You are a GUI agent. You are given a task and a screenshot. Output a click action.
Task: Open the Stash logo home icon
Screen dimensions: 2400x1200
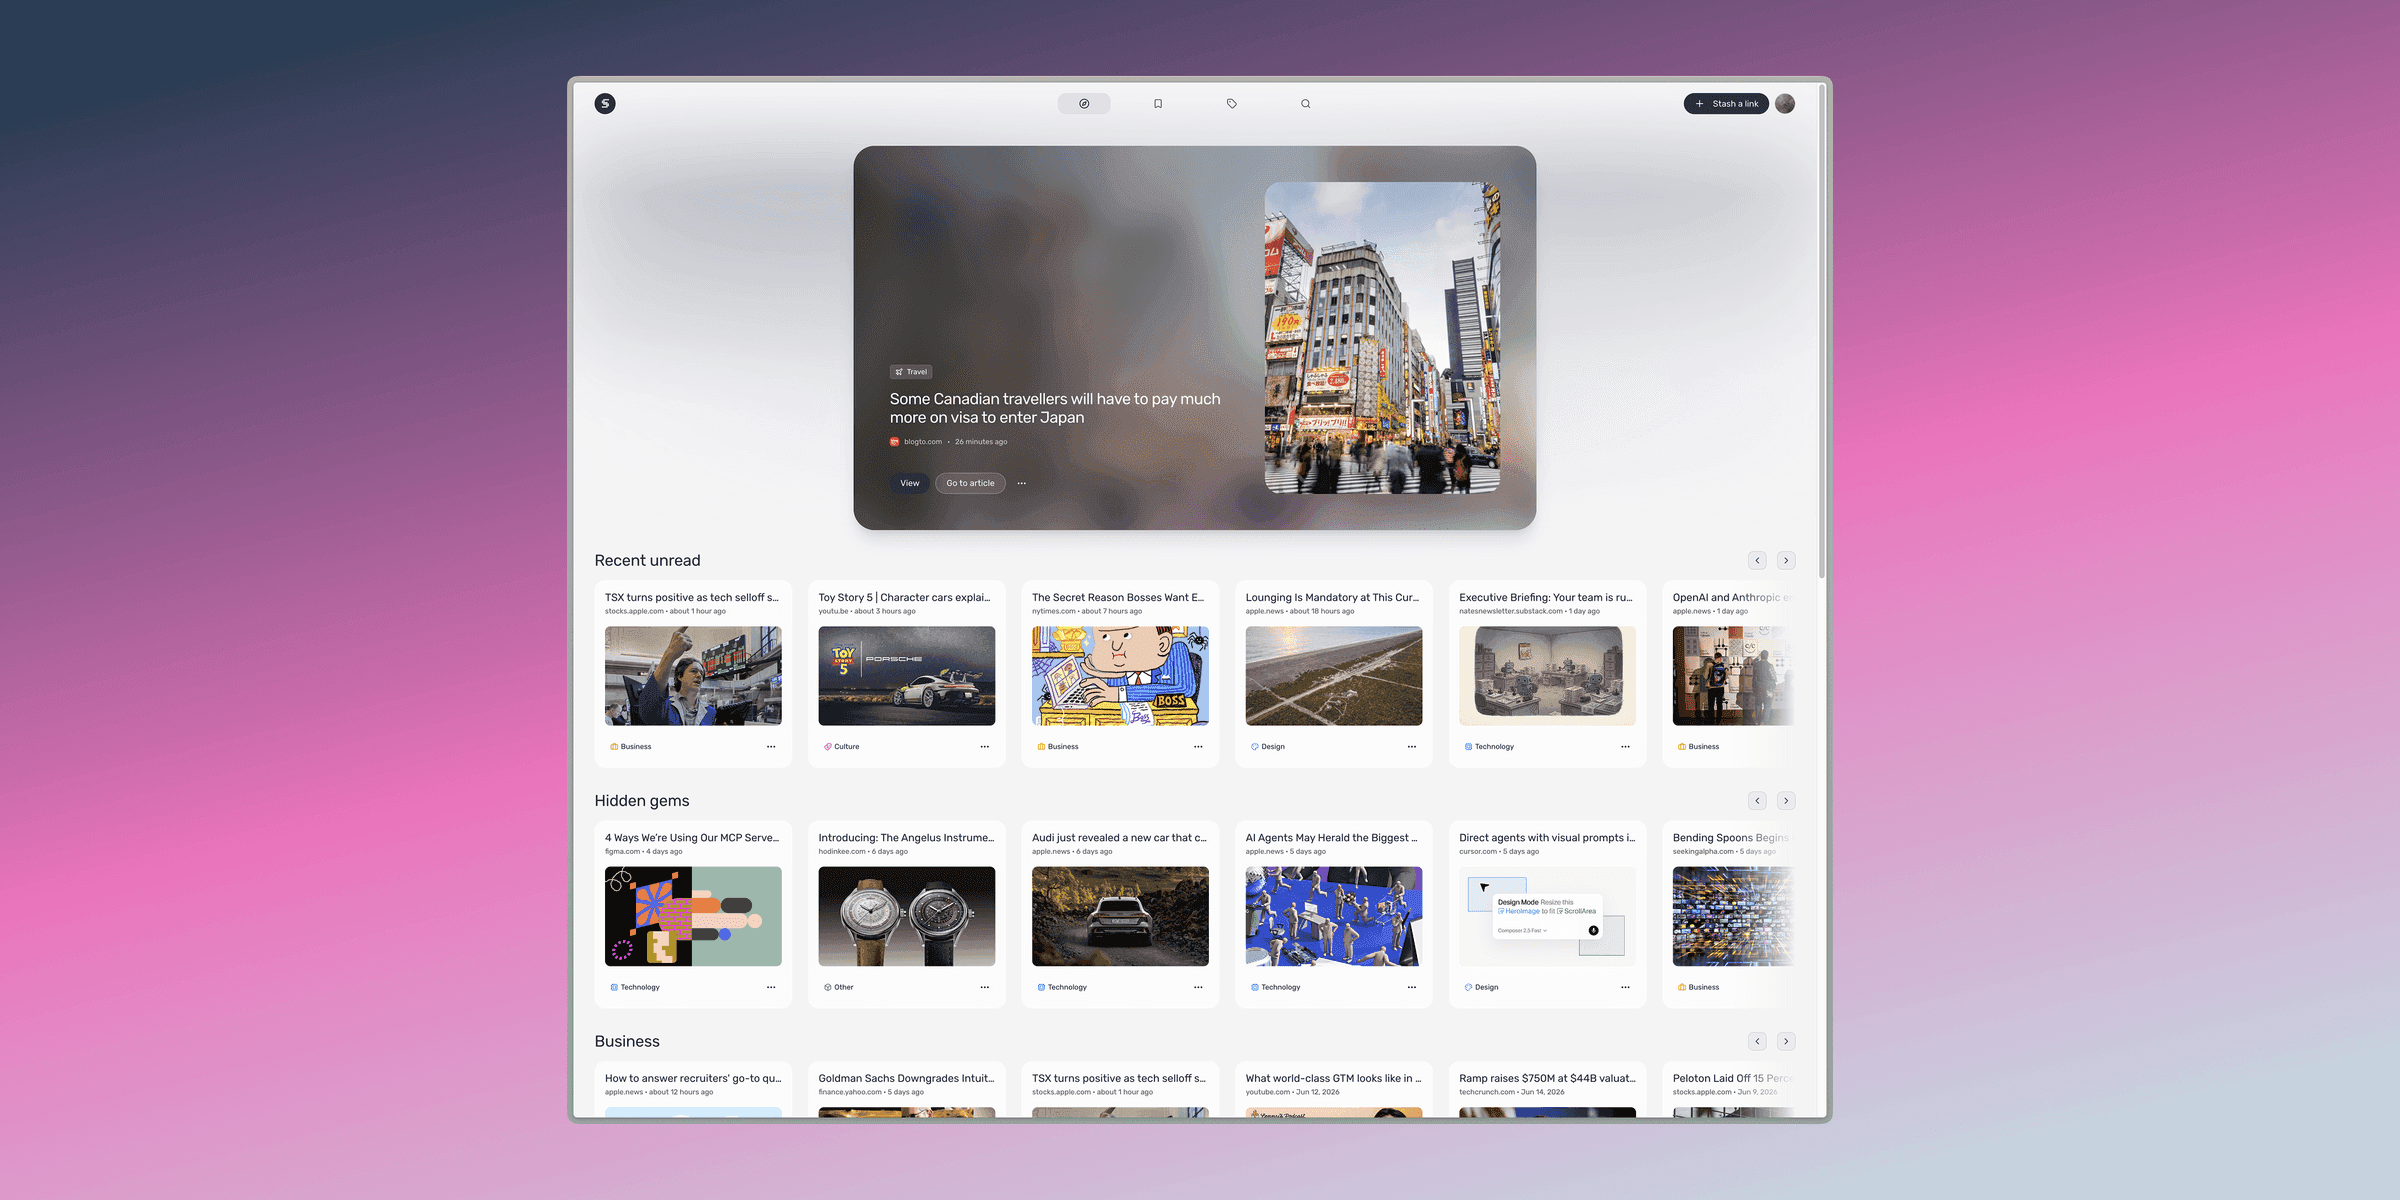[x=605, y=104]
